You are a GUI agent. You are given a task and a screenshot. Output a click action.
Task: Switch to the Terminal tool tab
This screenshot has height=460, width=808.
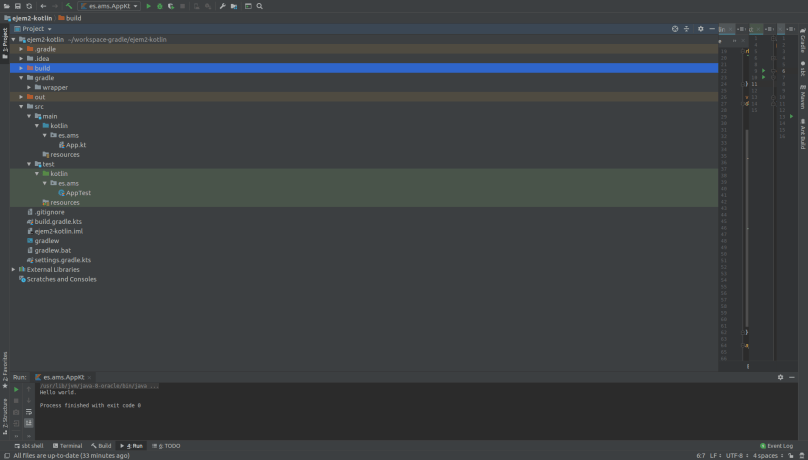(x=68, y=446)
